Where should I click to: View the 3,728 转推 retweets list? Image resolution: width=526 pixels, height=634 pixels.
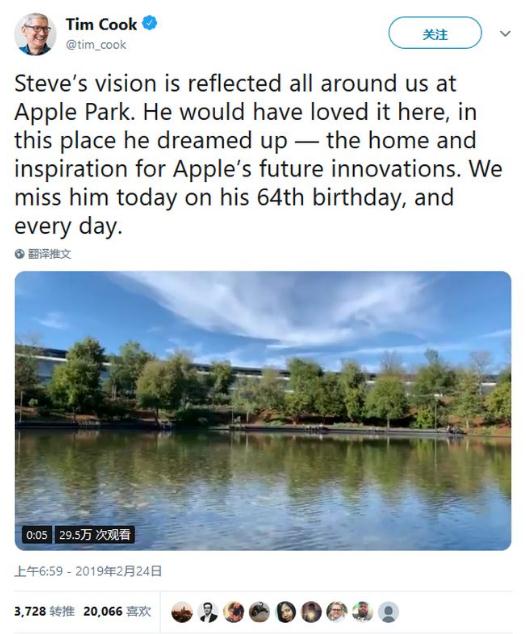[44, 611]
